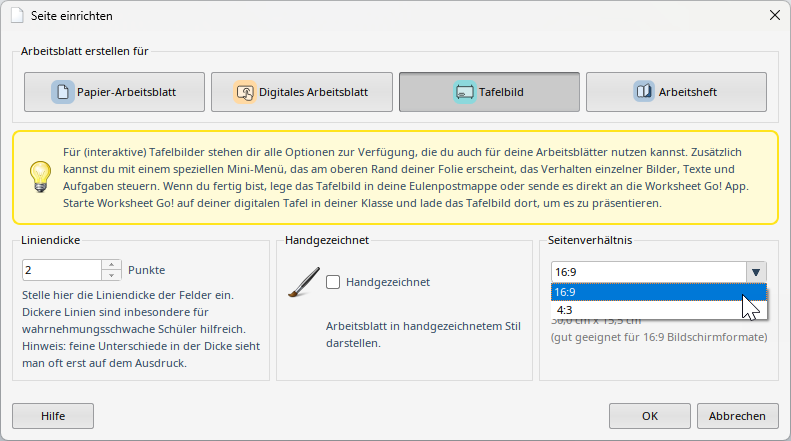
Task: Click the Liniendicke value field
Action: (x=62, y=270)
